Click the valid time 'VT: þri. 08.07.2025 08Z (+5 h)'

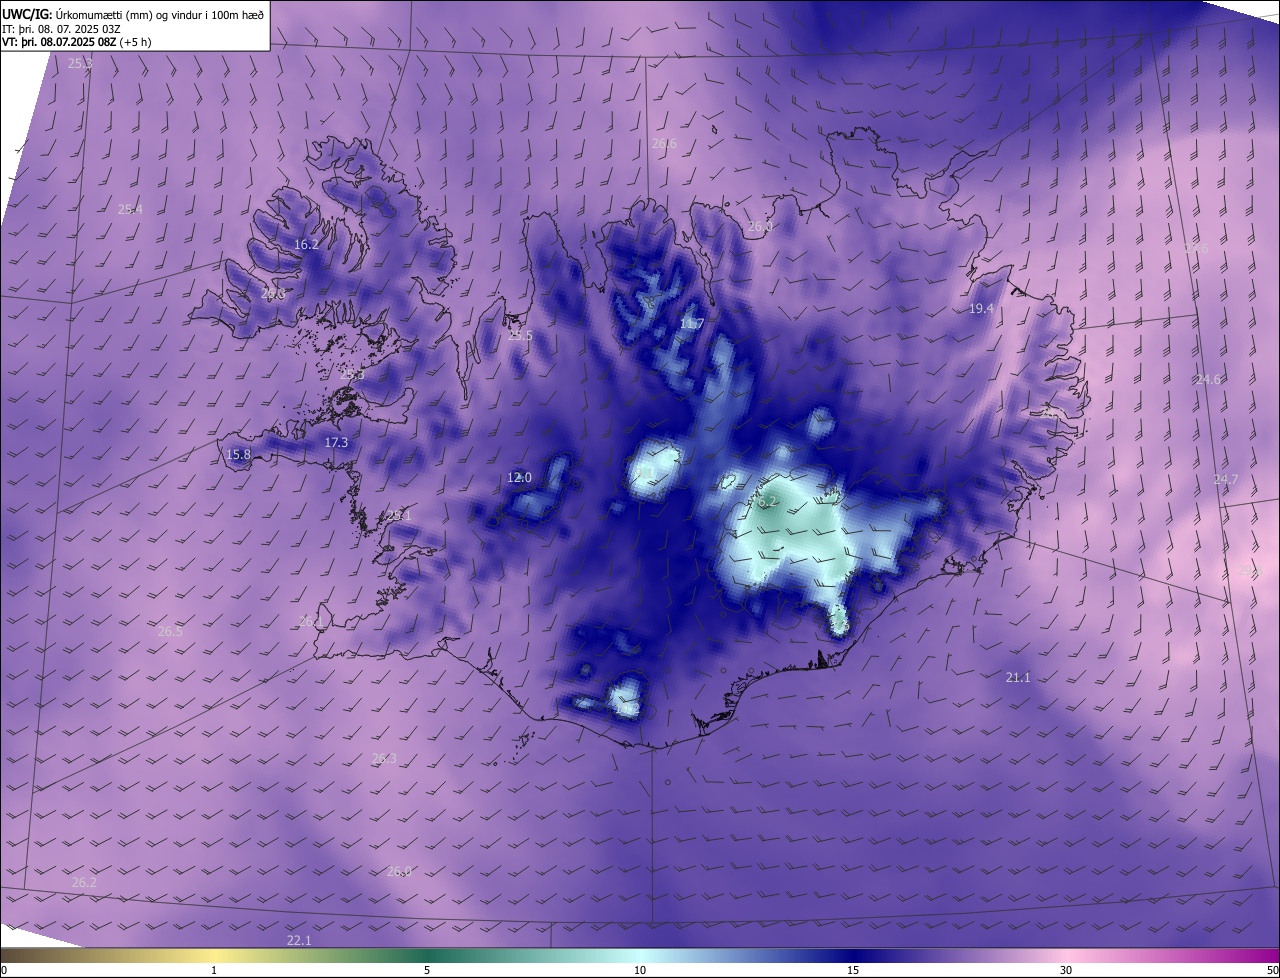pos(77,43)
